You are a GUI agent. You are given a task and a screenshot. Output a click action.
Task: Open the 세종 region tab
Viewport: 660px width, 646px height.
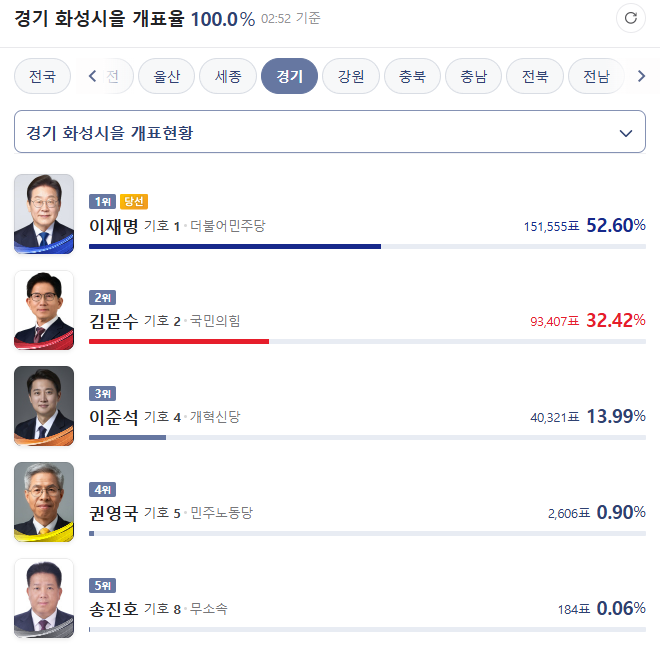click(228, 76)
